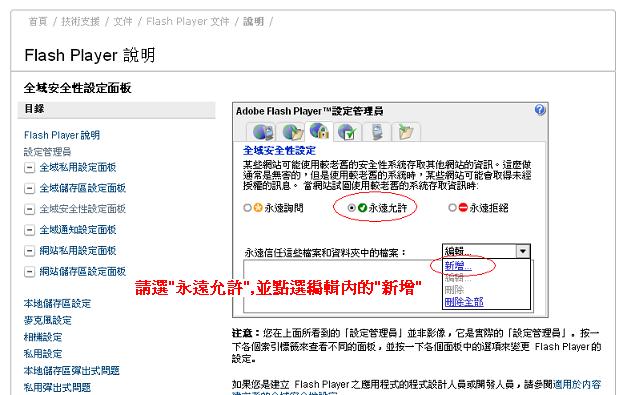The height and width of the screenshot is (395, 623).
Task: Open the 麥克風設定 link
Action: pyautogui.click(x=48, y=320)
